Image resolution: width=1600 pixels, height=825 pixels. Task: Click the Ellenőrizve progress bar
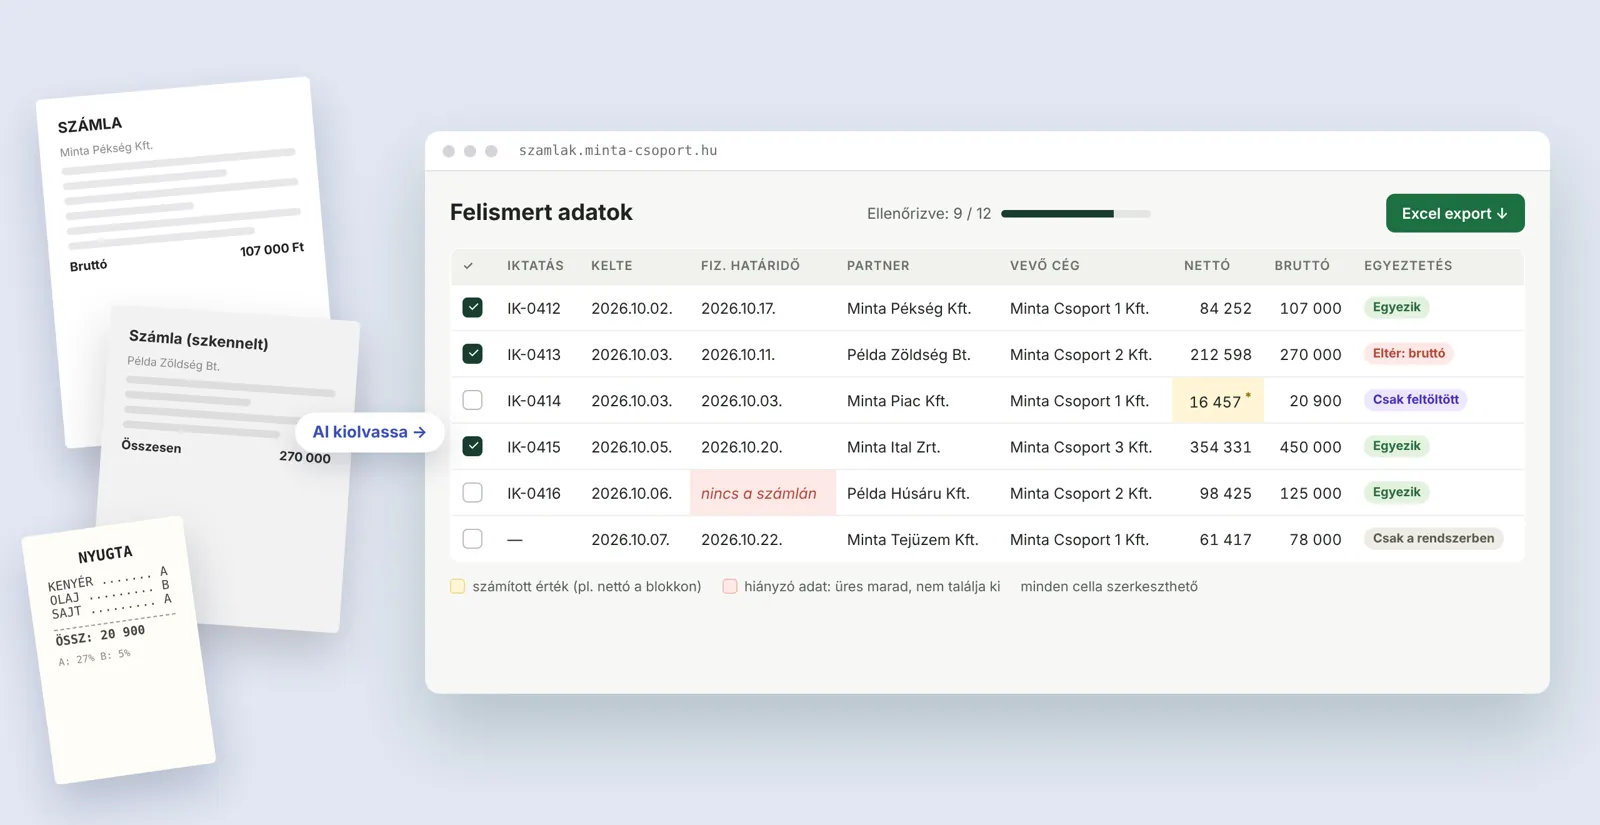[x=1076, y=214]
